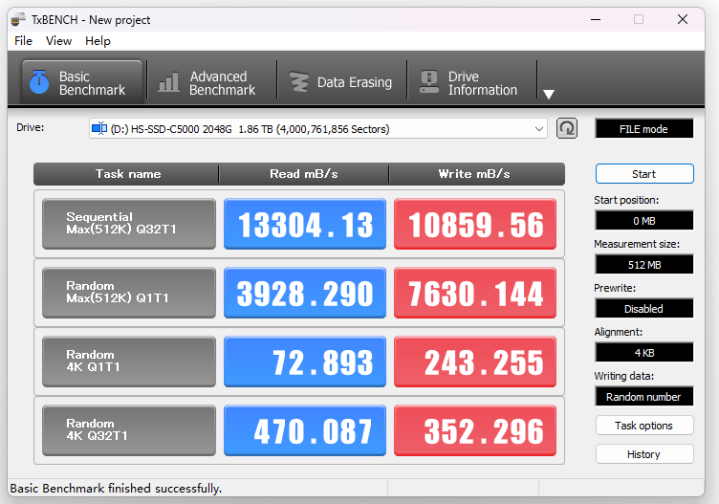Click the Task name column header

(x=127, y=174)
